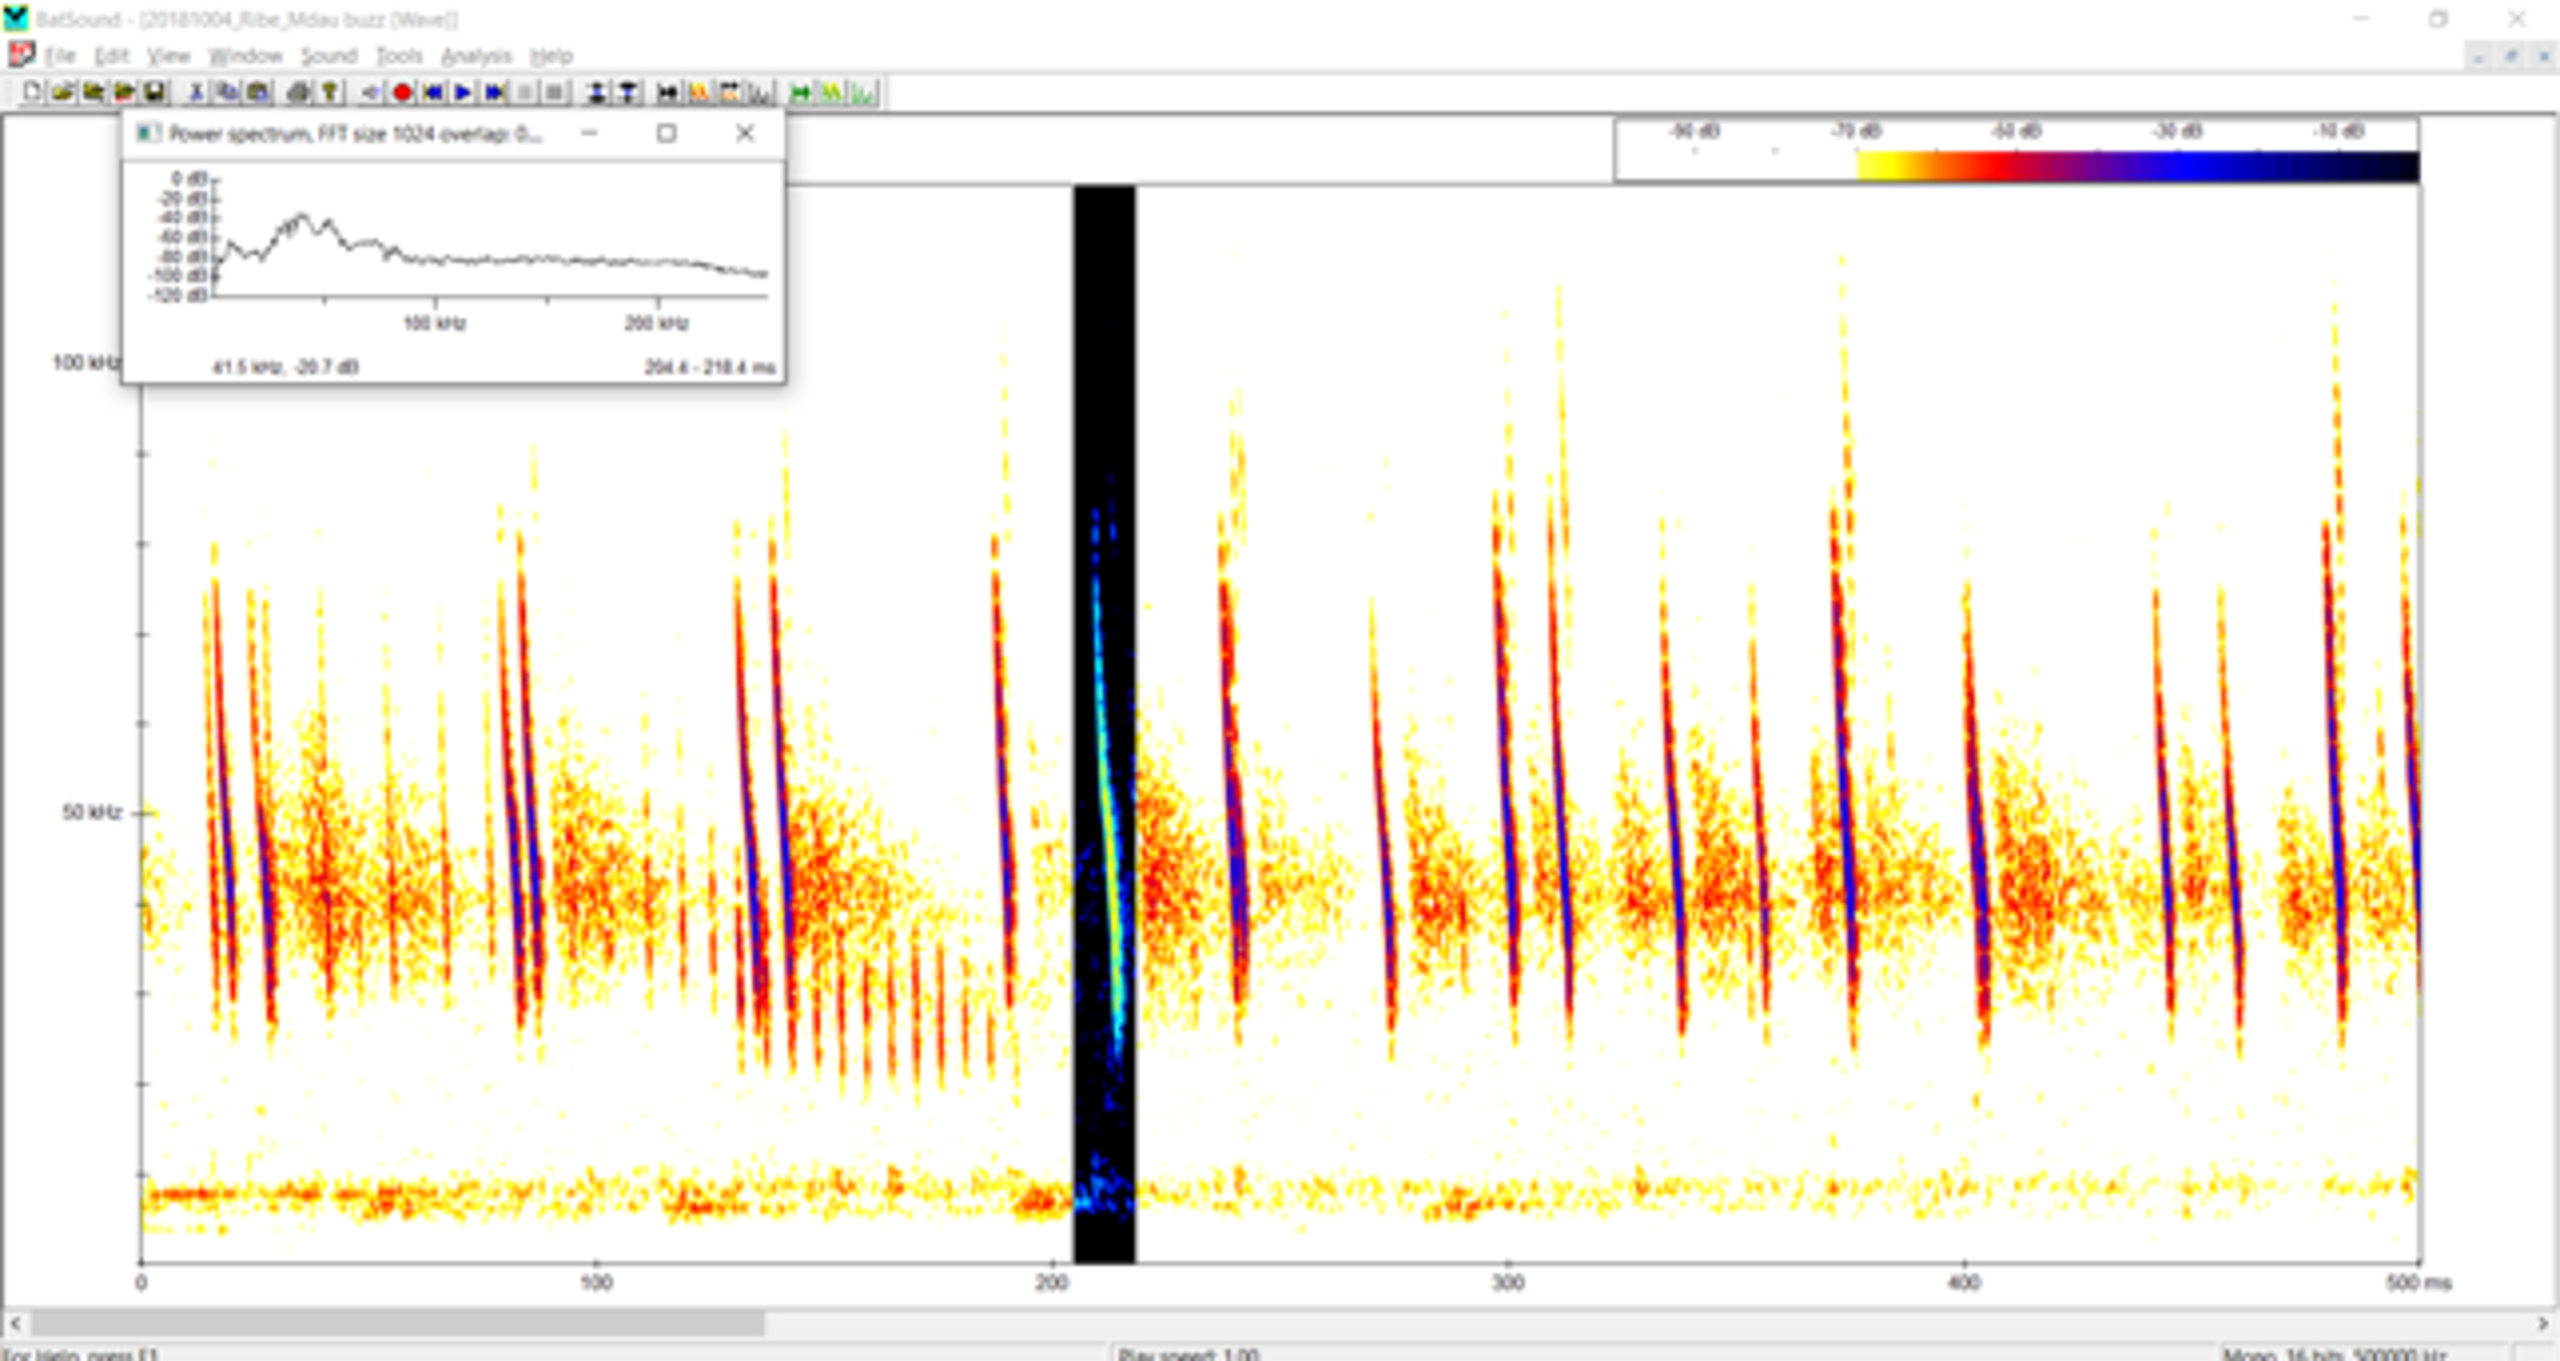Click the Cut scissors icon
The image size is (2560, 1361).
(x=197, y=93)
